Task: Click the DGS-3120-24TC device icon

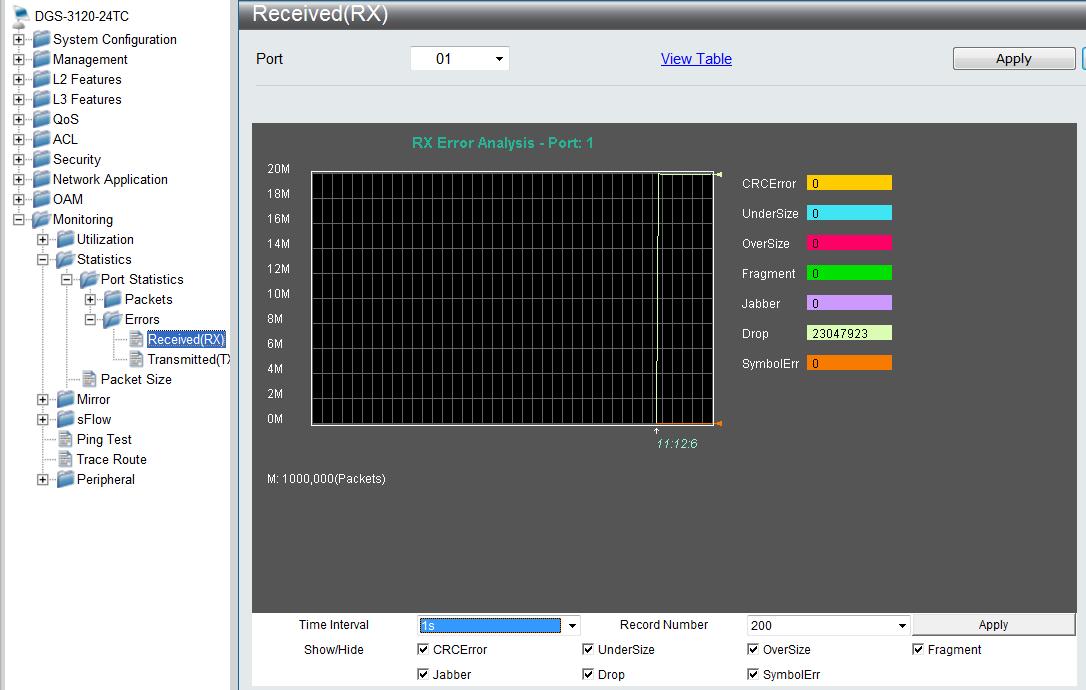Action: click(20, 16)
